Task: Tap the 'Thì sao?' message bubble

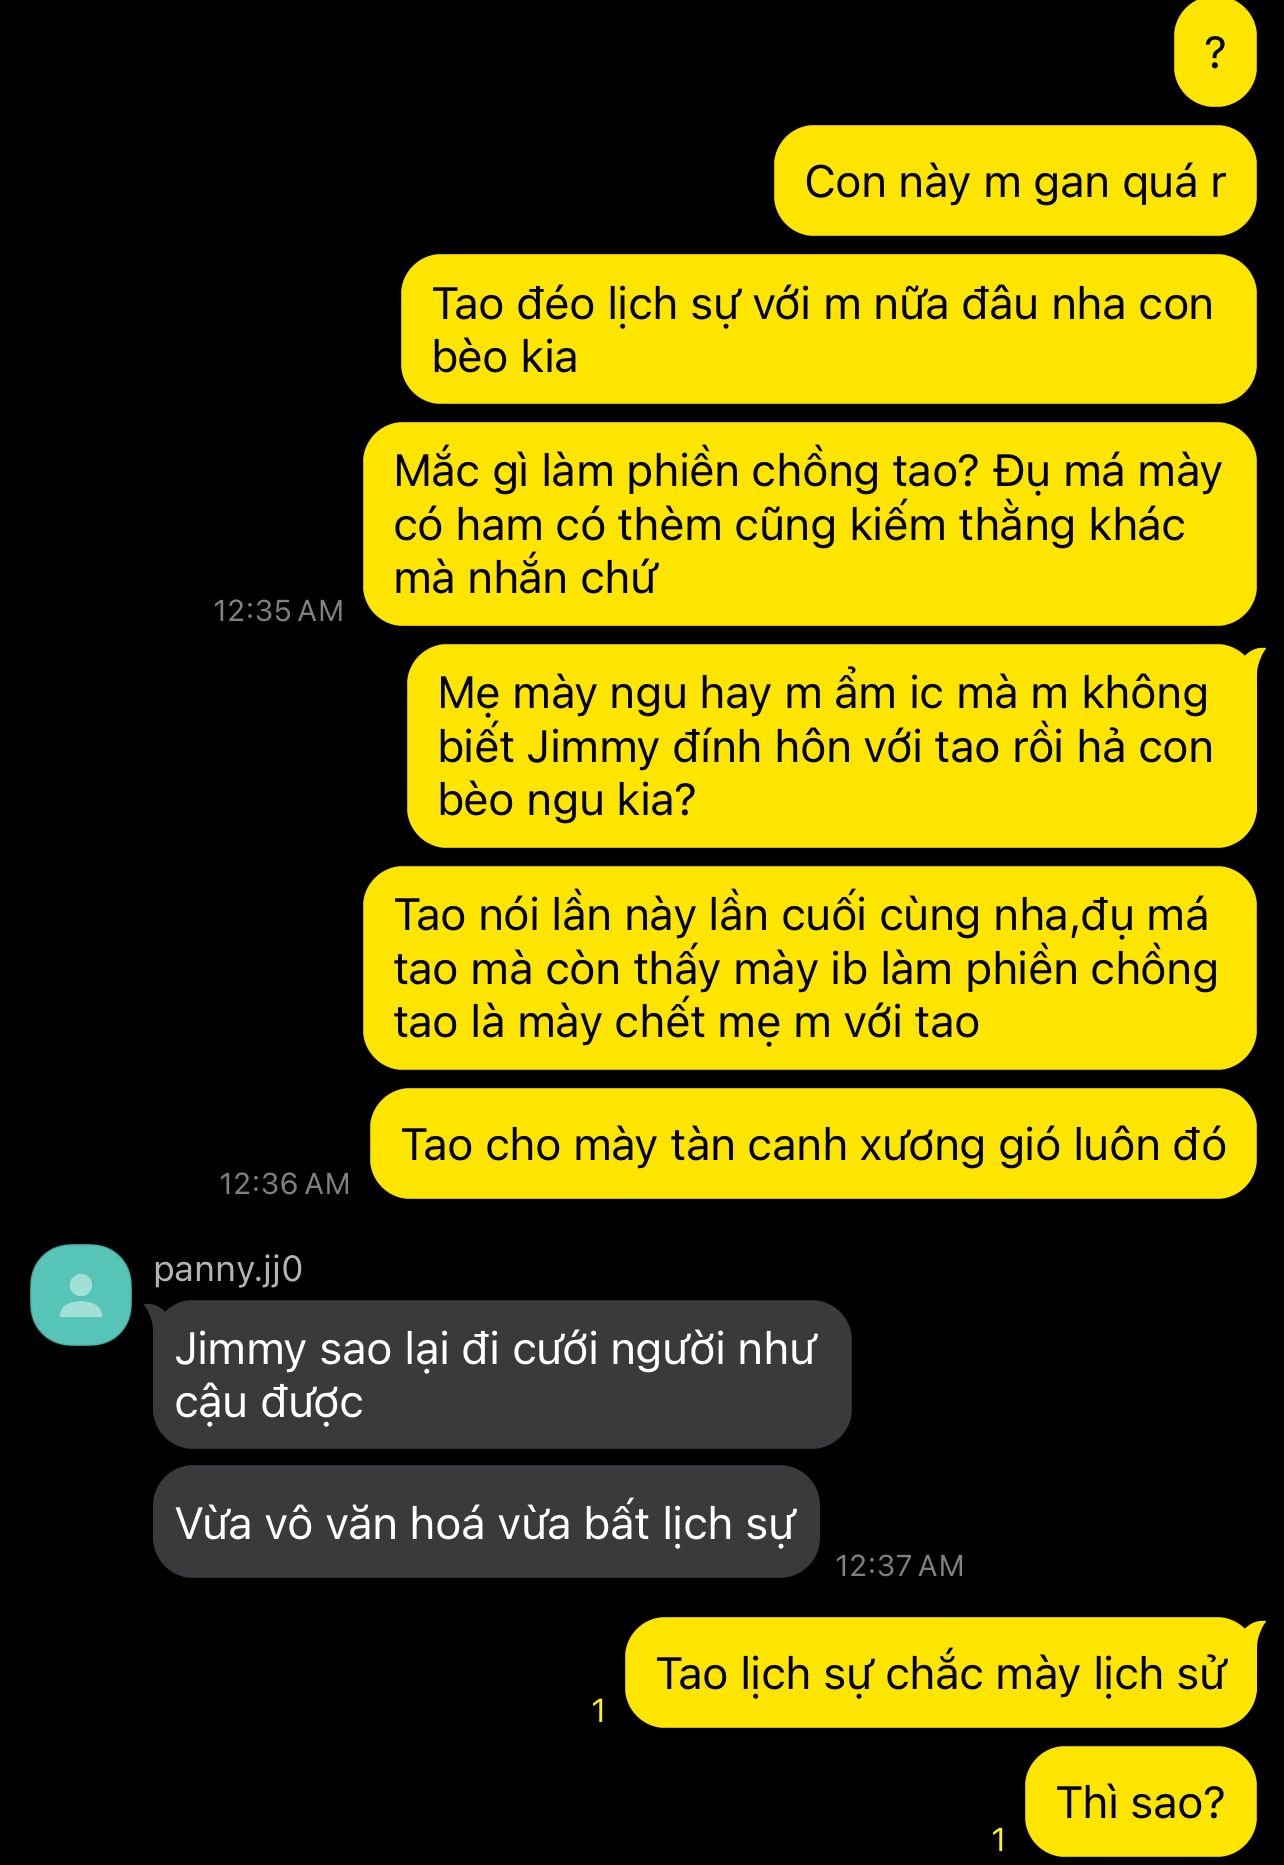Action: [1141, 1802]
